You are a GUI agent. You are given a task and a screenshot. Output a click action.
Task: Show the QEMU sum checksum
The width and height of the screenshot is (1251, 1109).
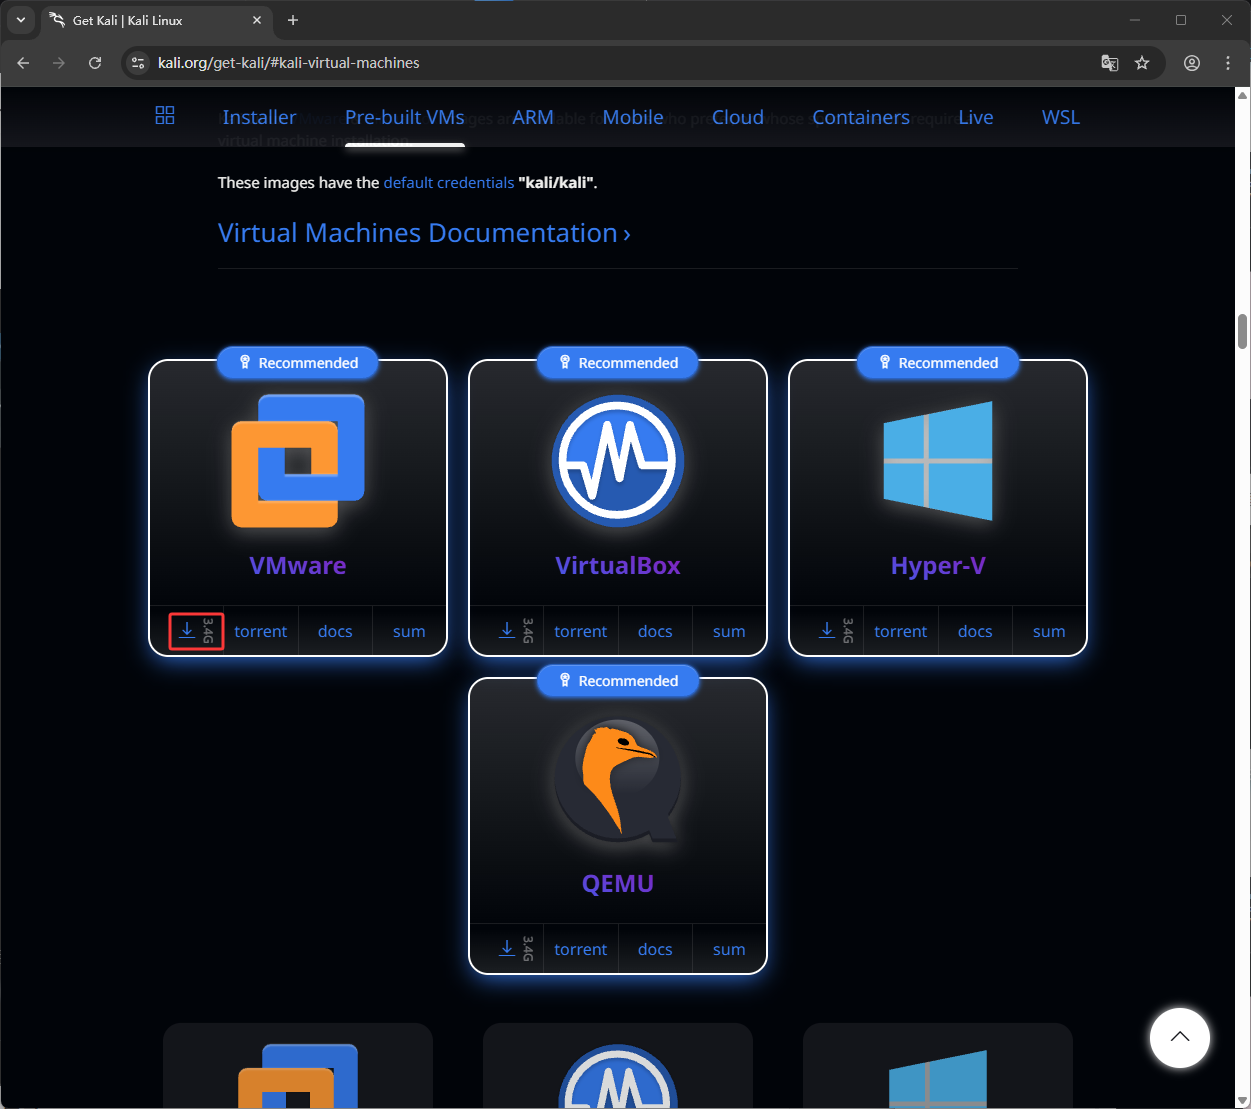tap(729, 949)
